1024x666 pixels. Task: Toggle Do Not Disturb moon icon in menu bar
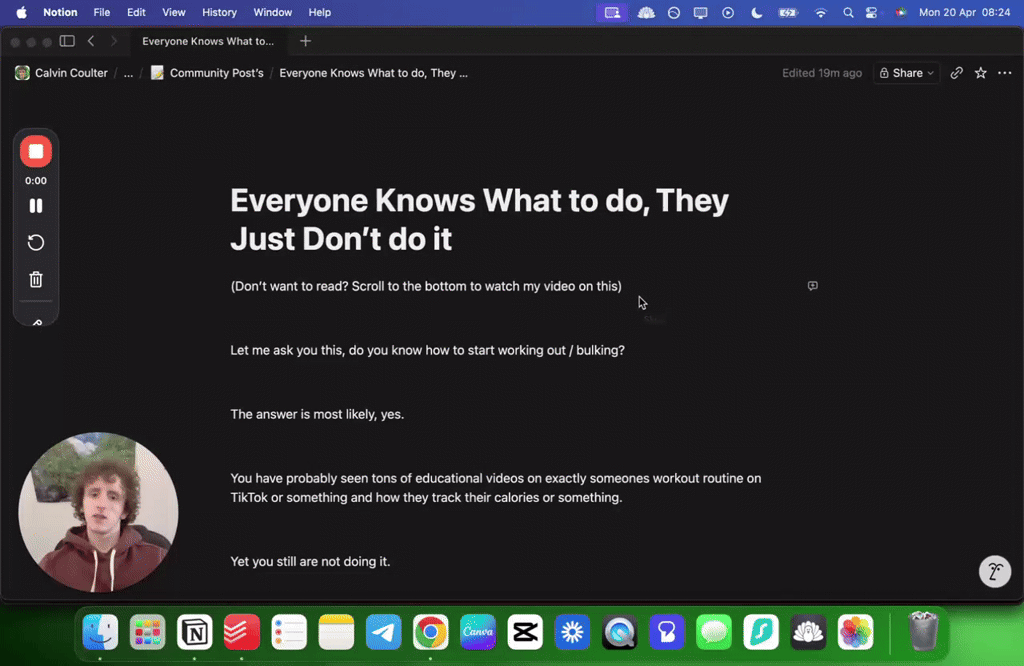[756, 12]
